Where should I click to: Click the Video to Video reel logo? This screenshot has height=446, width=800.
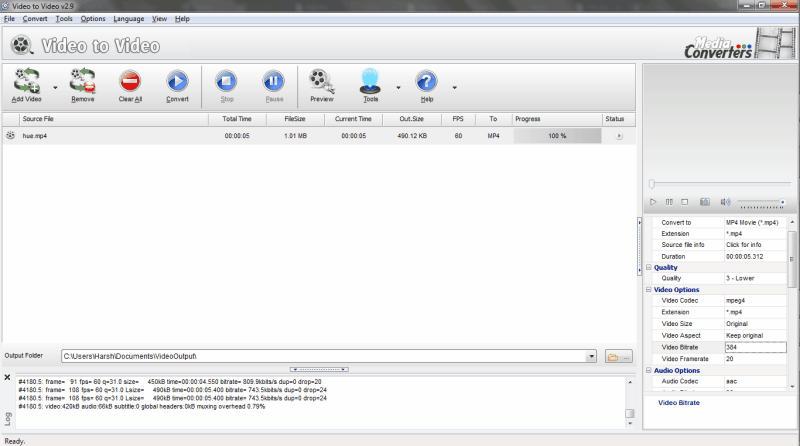(21, 45)
